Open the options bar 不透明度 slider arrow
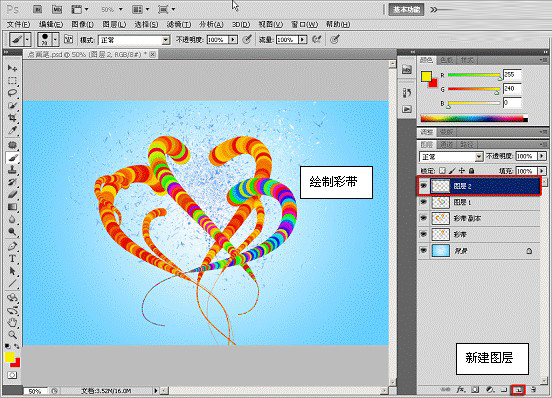The image size is (552, 398). tap(233, 40)
